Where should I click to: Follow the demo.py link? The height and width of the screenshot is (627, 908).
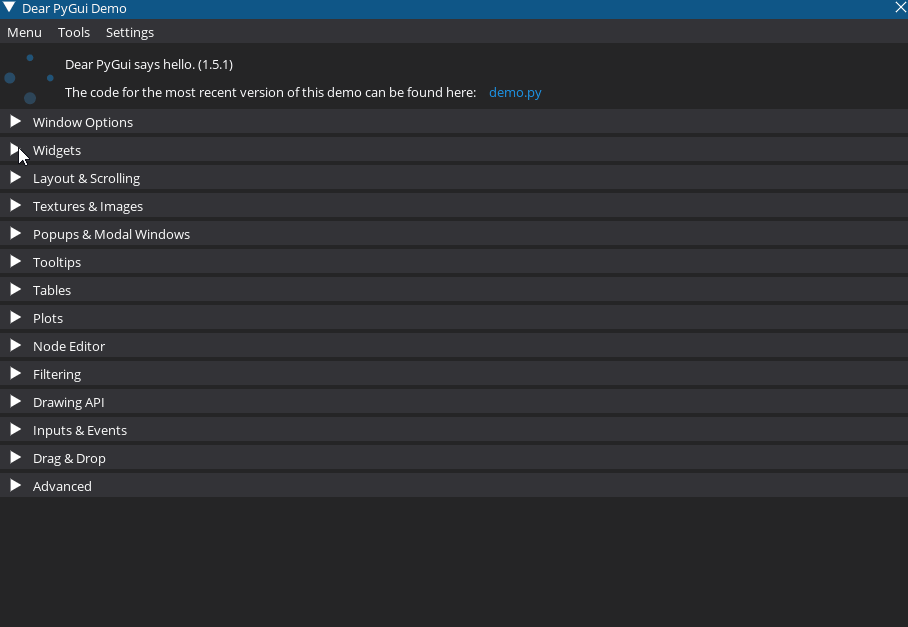pos(515,92)
